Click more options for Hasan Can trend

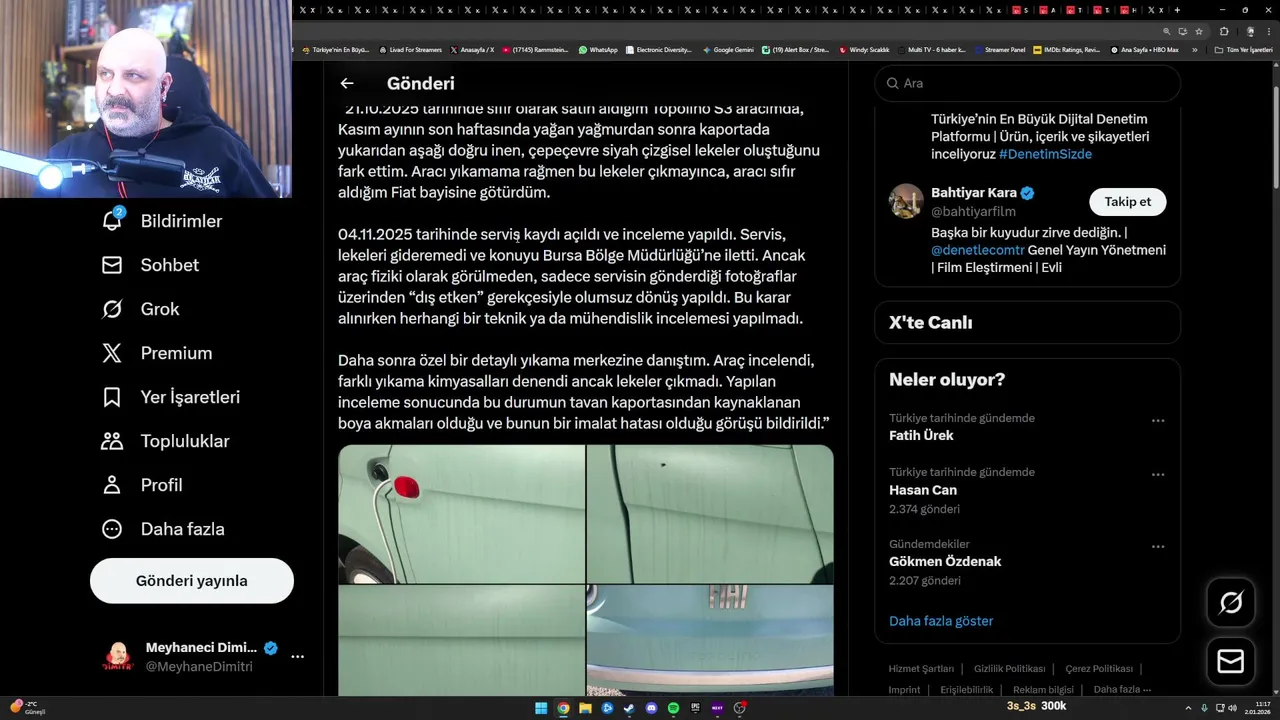[1158, 475]
